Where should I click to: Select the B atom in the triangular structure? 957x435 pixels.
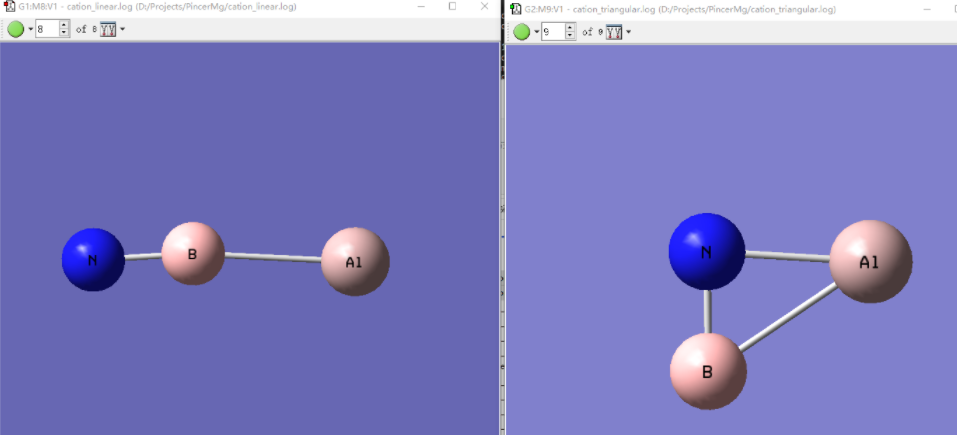point(708,371)
